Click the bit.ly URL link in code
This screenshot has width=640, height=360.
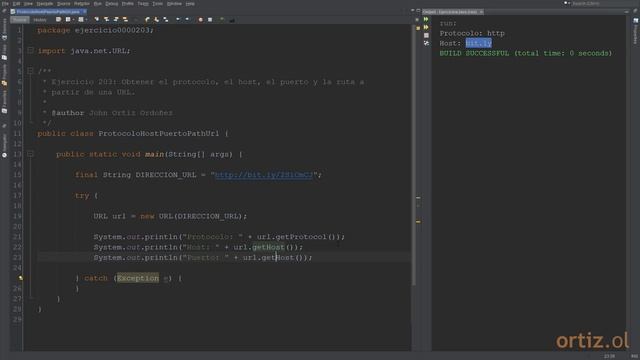[264, 175]
